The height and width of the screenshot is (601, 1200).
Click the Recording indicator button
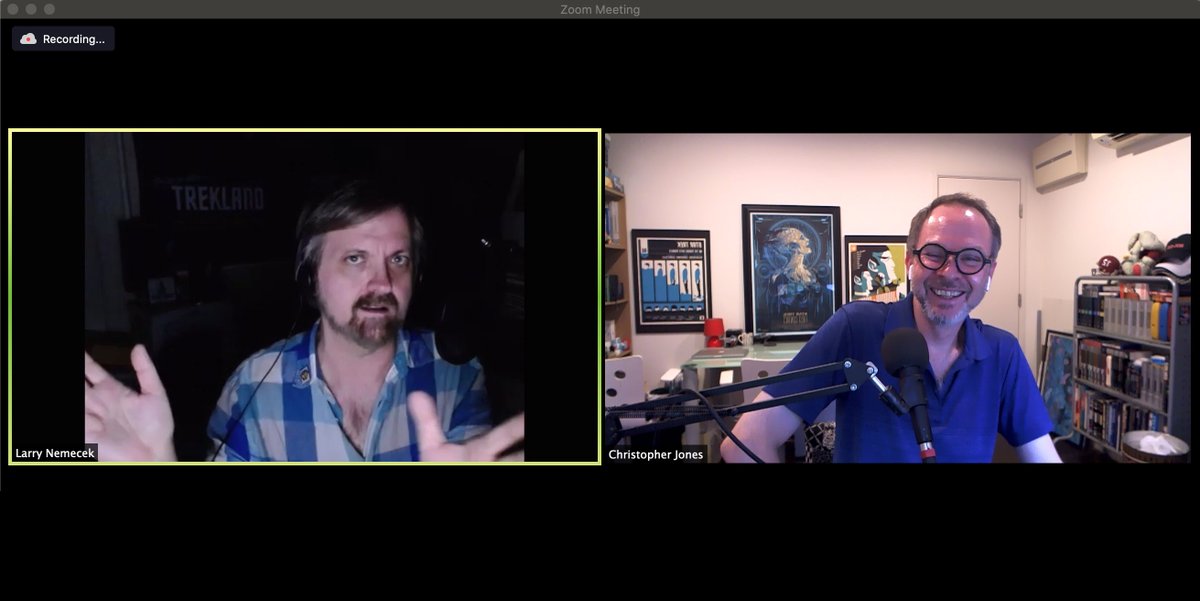tap(63, 39)
